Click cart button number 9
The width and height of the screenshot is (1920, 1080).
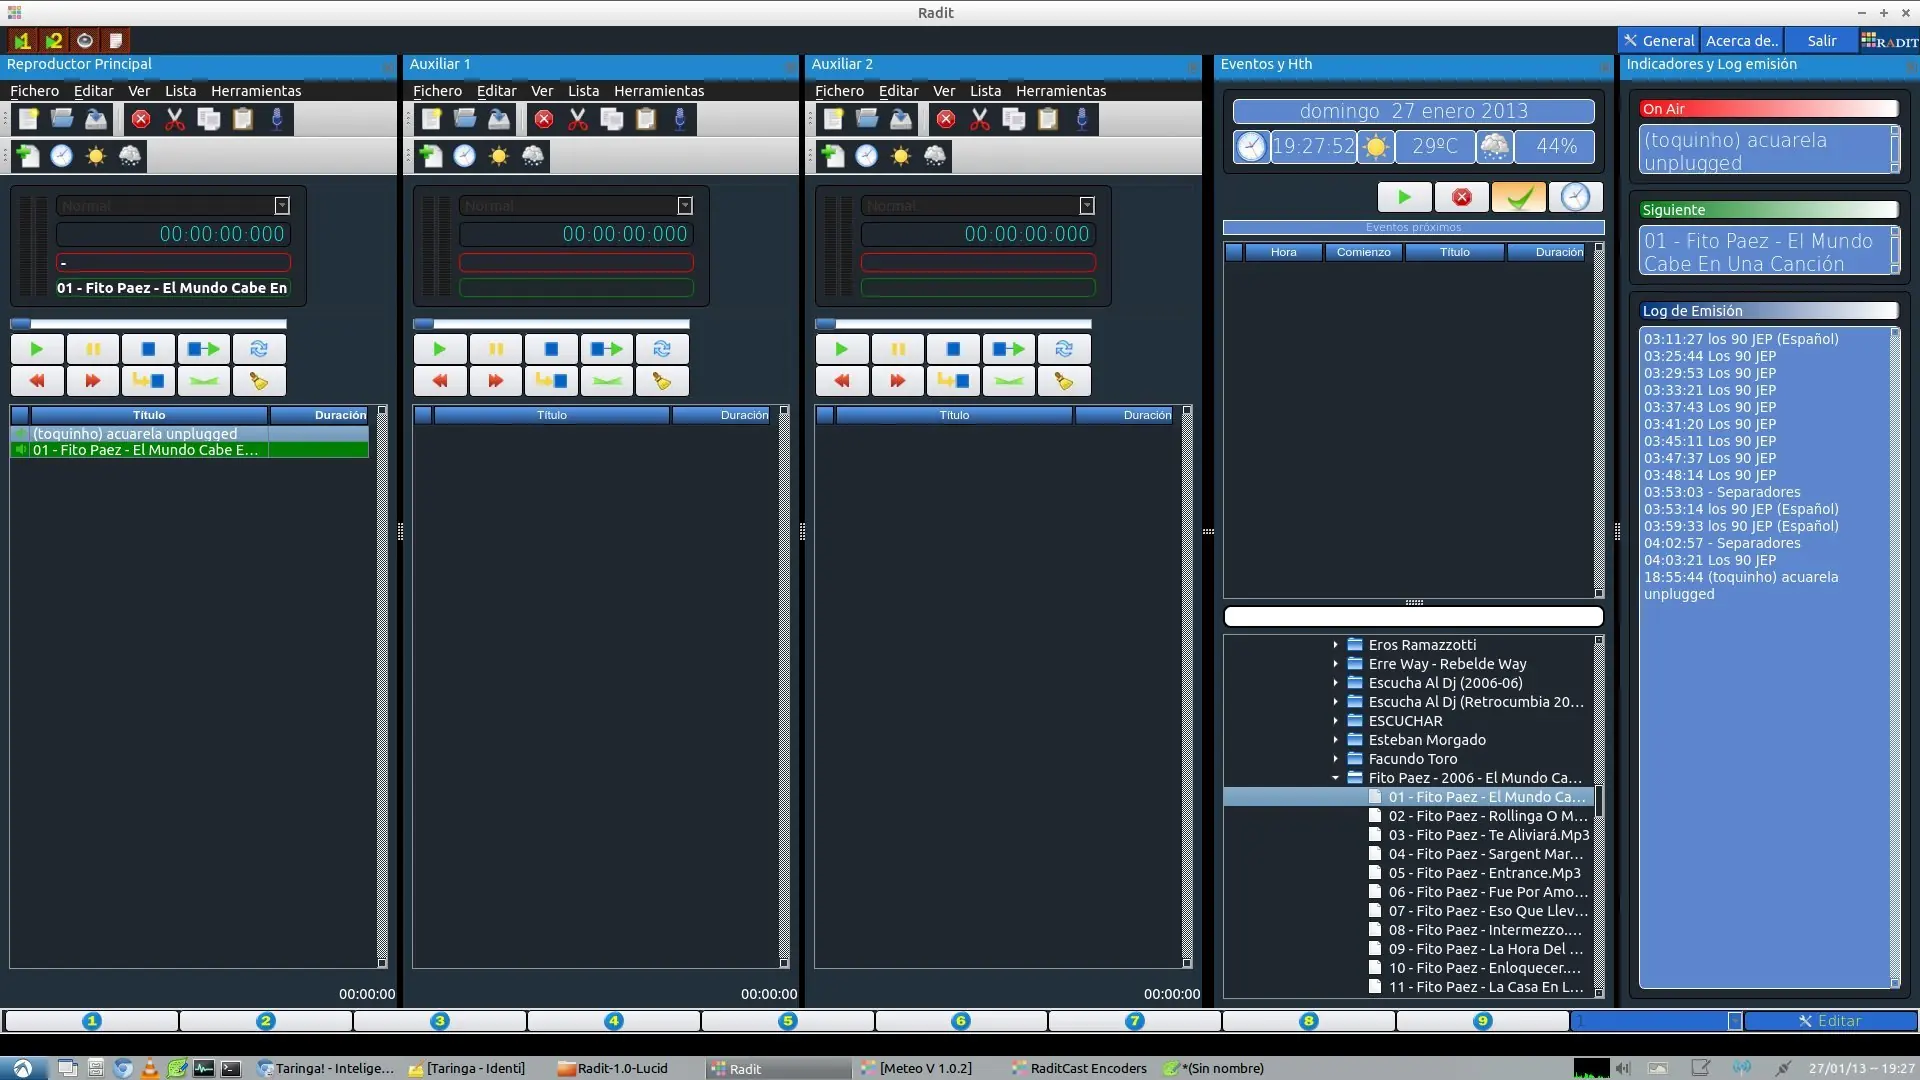(1483, 1021)
